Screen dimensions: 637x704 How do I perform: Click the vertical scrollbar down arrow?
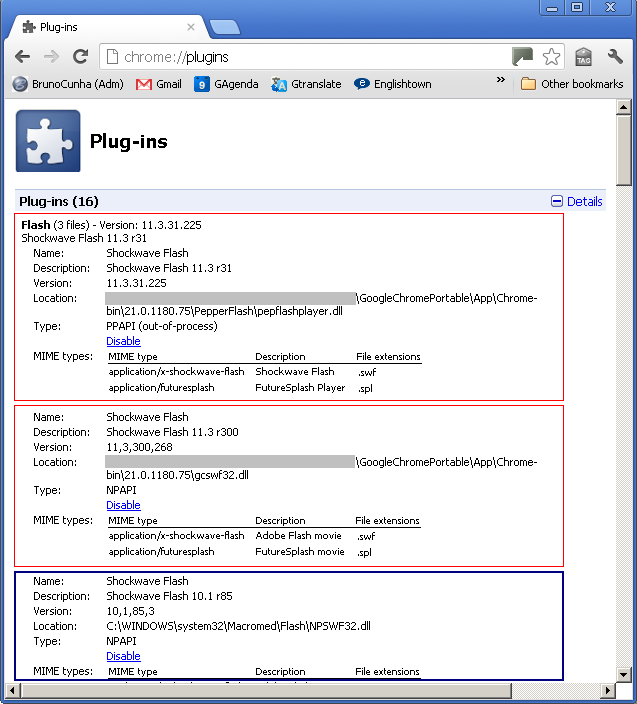[x=624, y=674]
